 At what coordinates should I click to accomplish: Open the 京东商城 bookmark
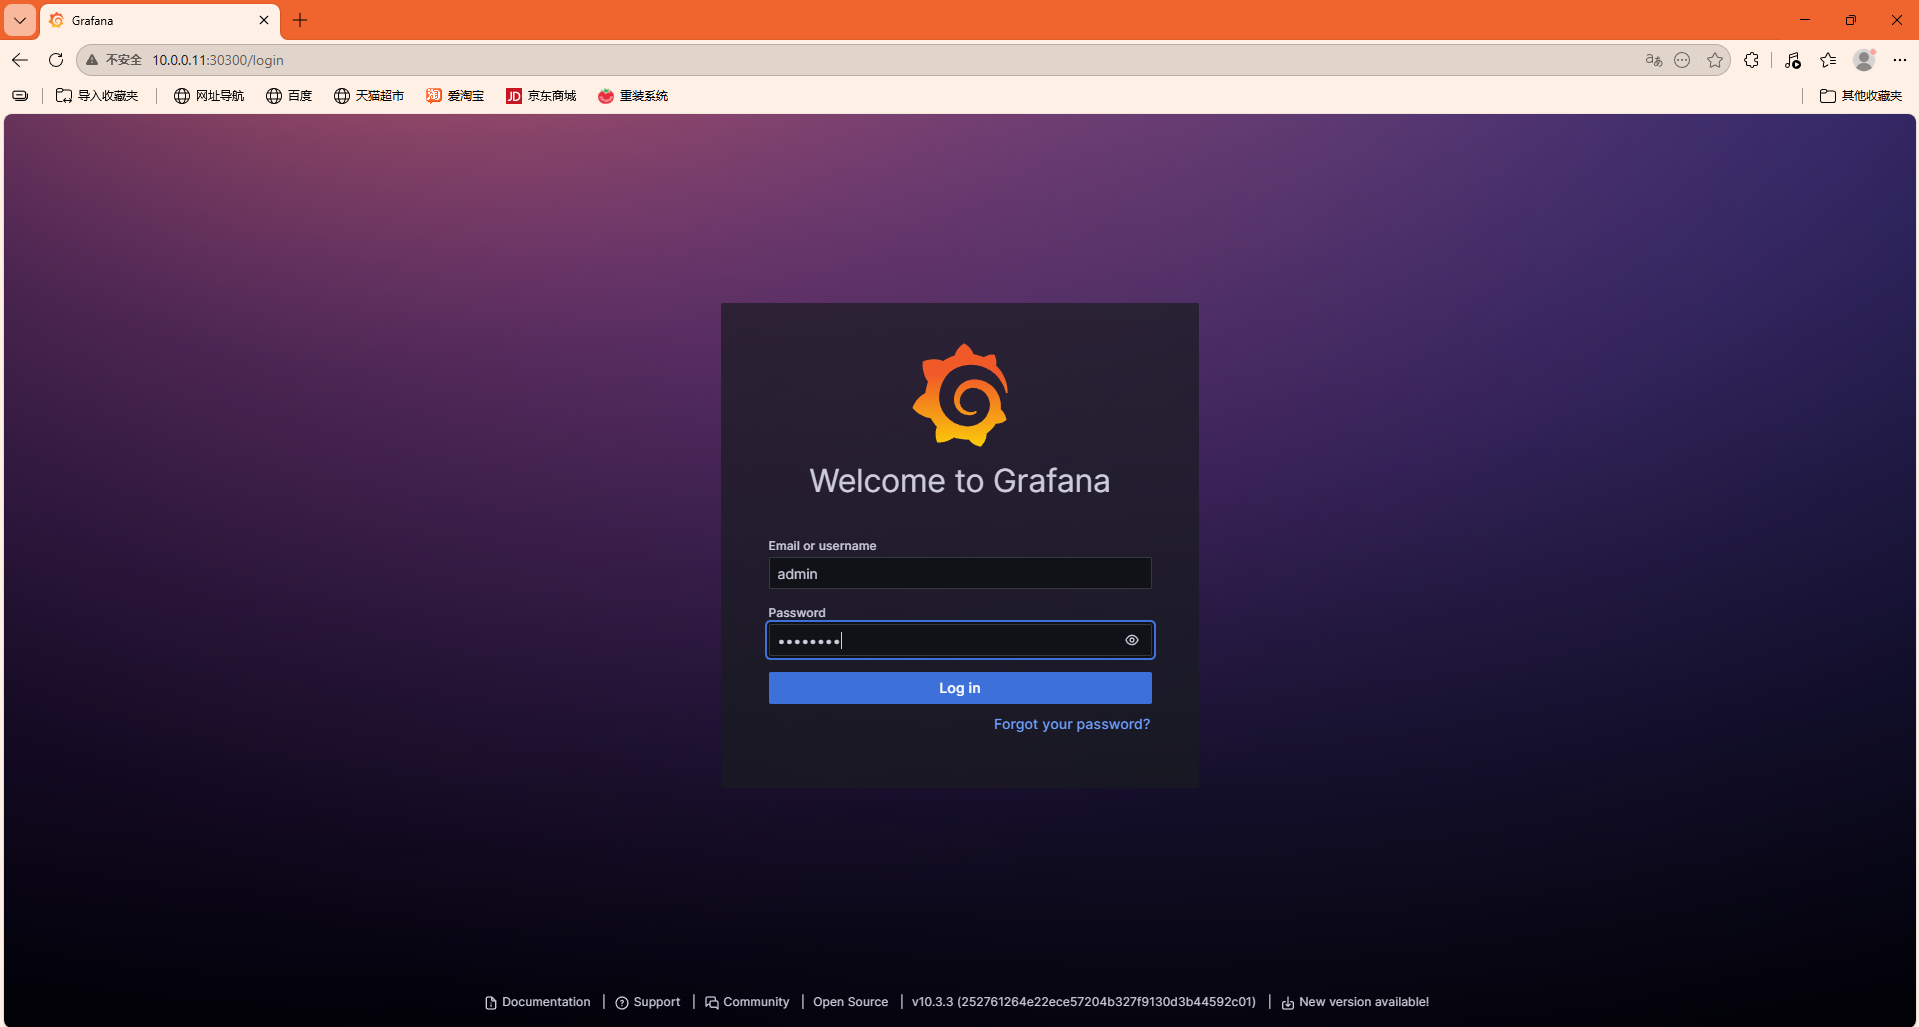coord(541,96)
